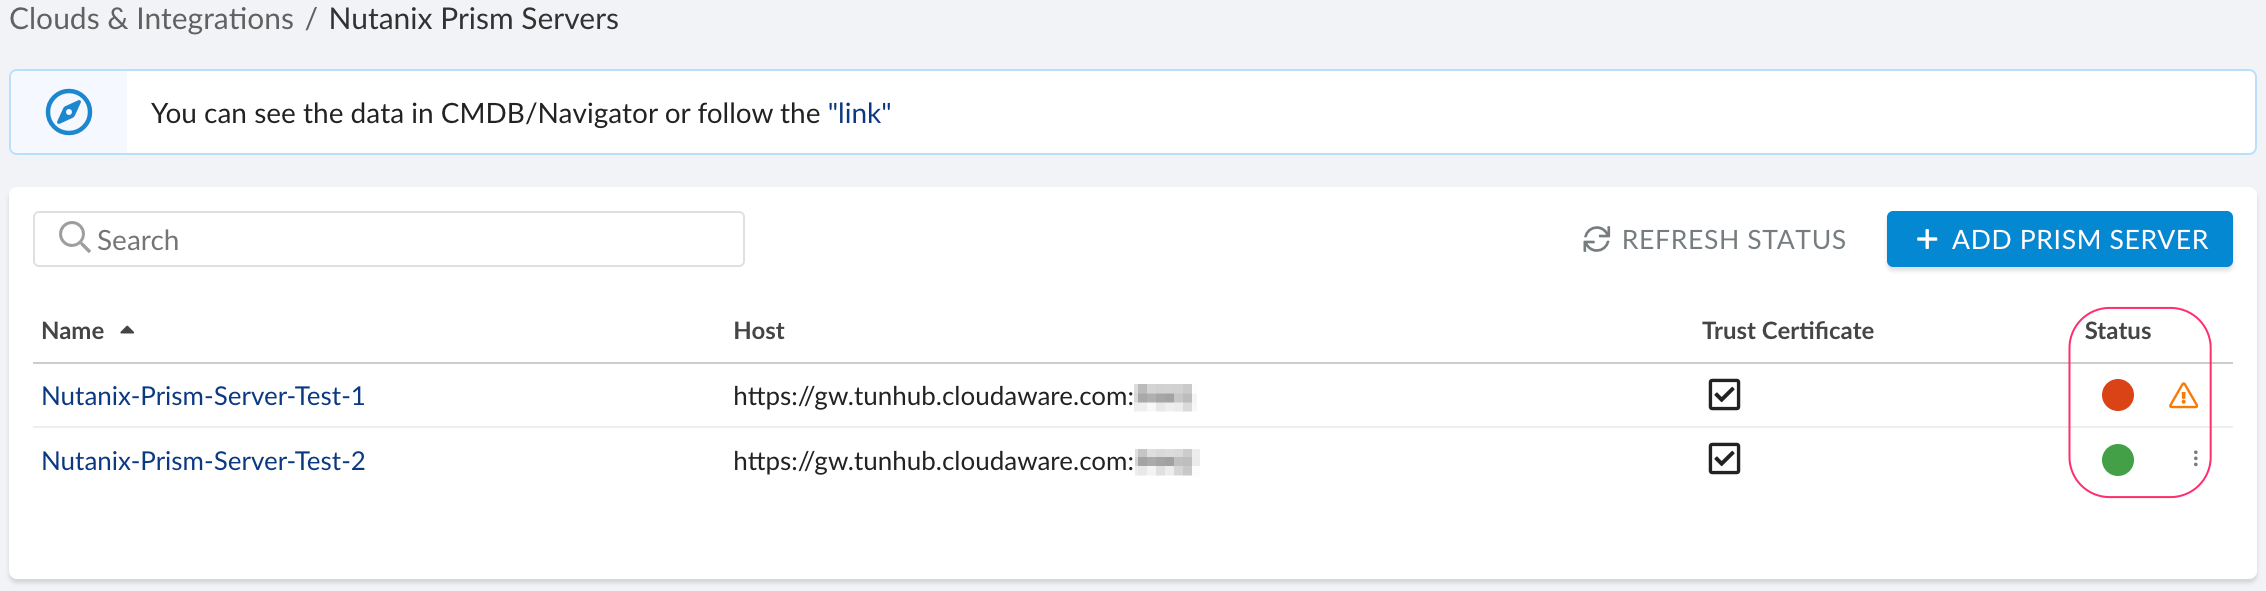Screen dimensions: 2266x591
Task: Click the magnifier icon in the search box
Action: pyautogui.click(x=74, y=237)
